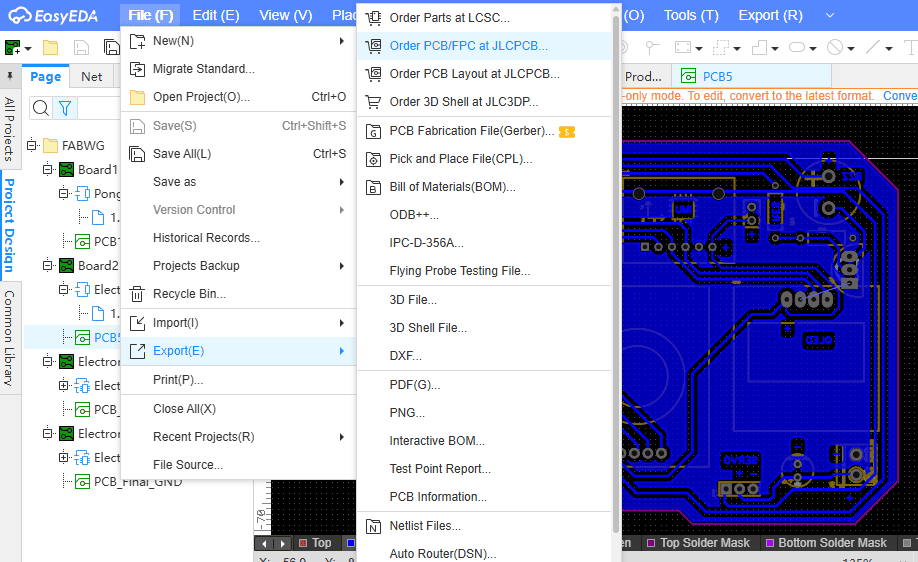Choose Migrate Standard... menu entry
The height and width of the screenshot is (562, 918).
[238, 69]
